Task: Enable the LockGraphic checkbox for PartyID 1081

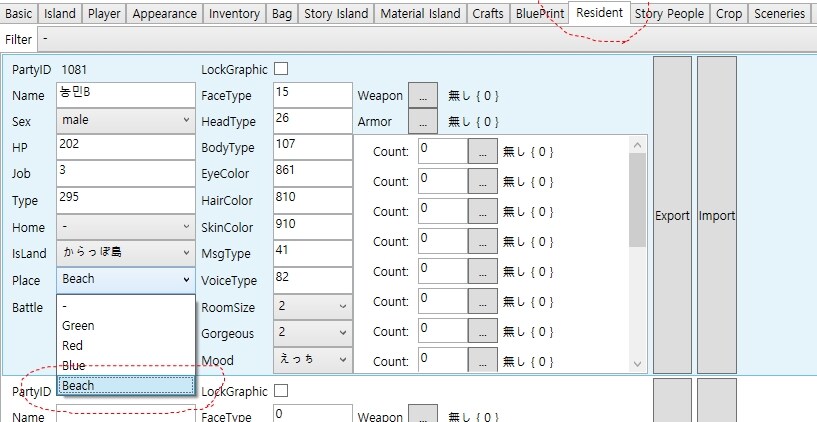Action: click(x=281, y=69)
